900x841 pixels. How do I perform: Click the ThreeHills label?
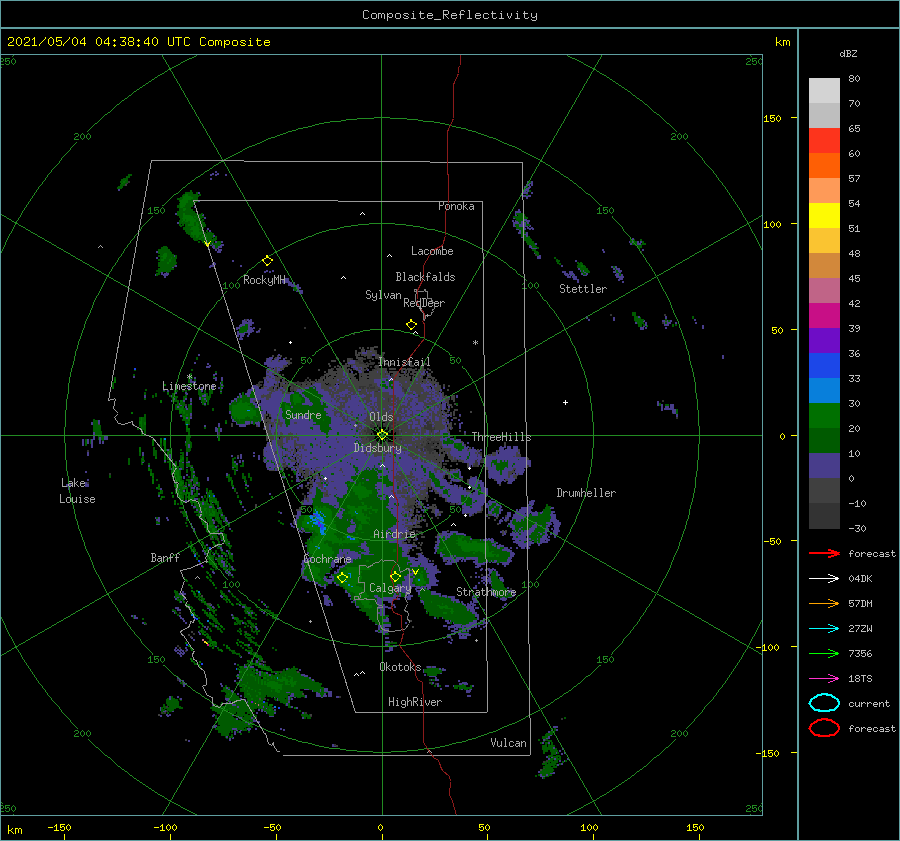pos(501,437)
